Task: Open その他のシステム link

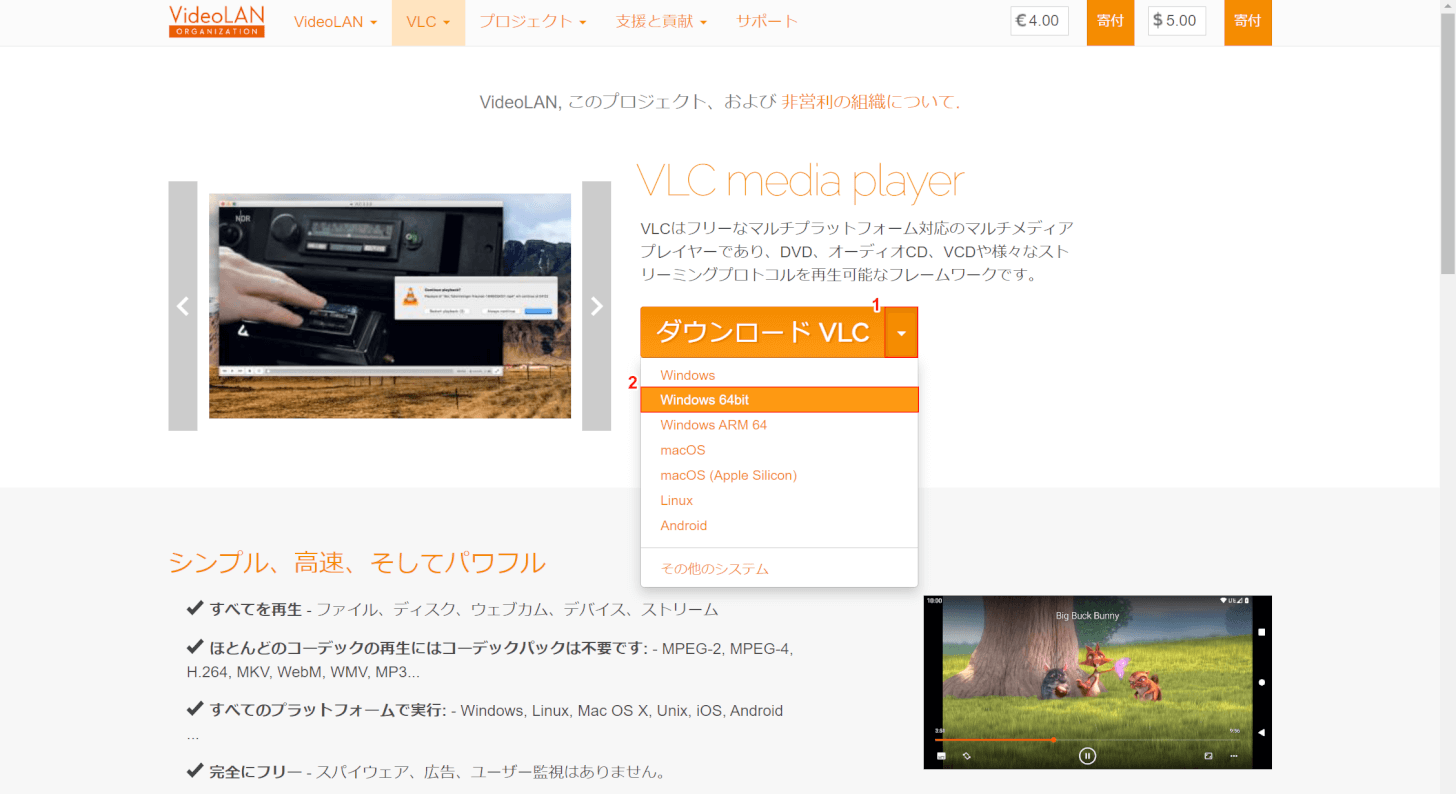Action: tap(779, 569)
